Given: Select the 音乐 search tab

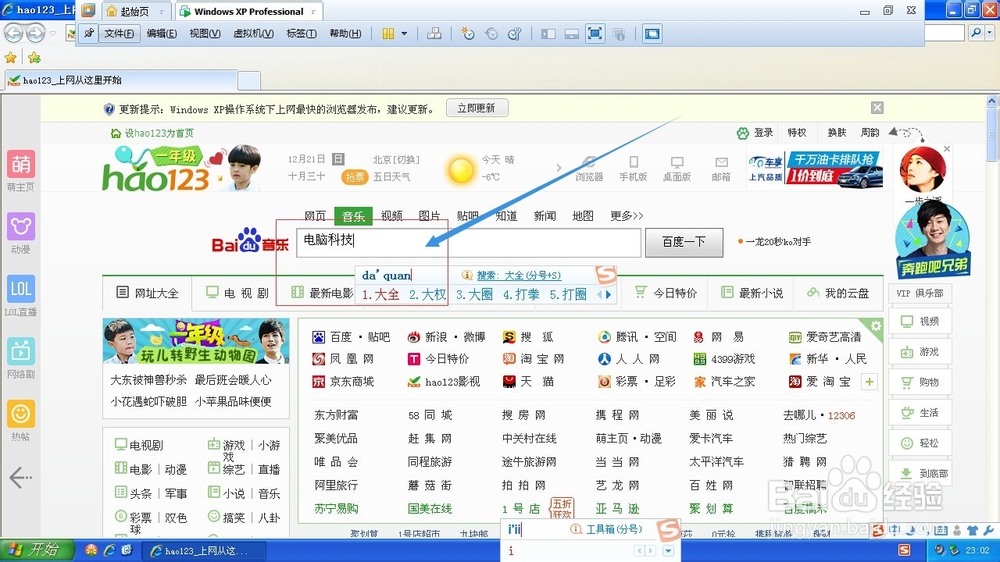Looking at the screenshot, I should point(353,216).
